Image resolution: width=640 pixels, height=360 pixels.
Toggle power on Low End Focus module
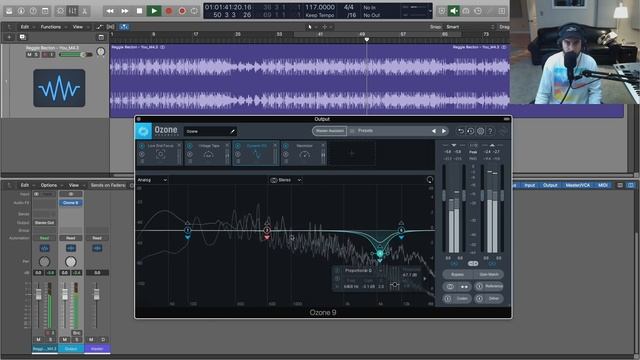[x=142, y=146]
